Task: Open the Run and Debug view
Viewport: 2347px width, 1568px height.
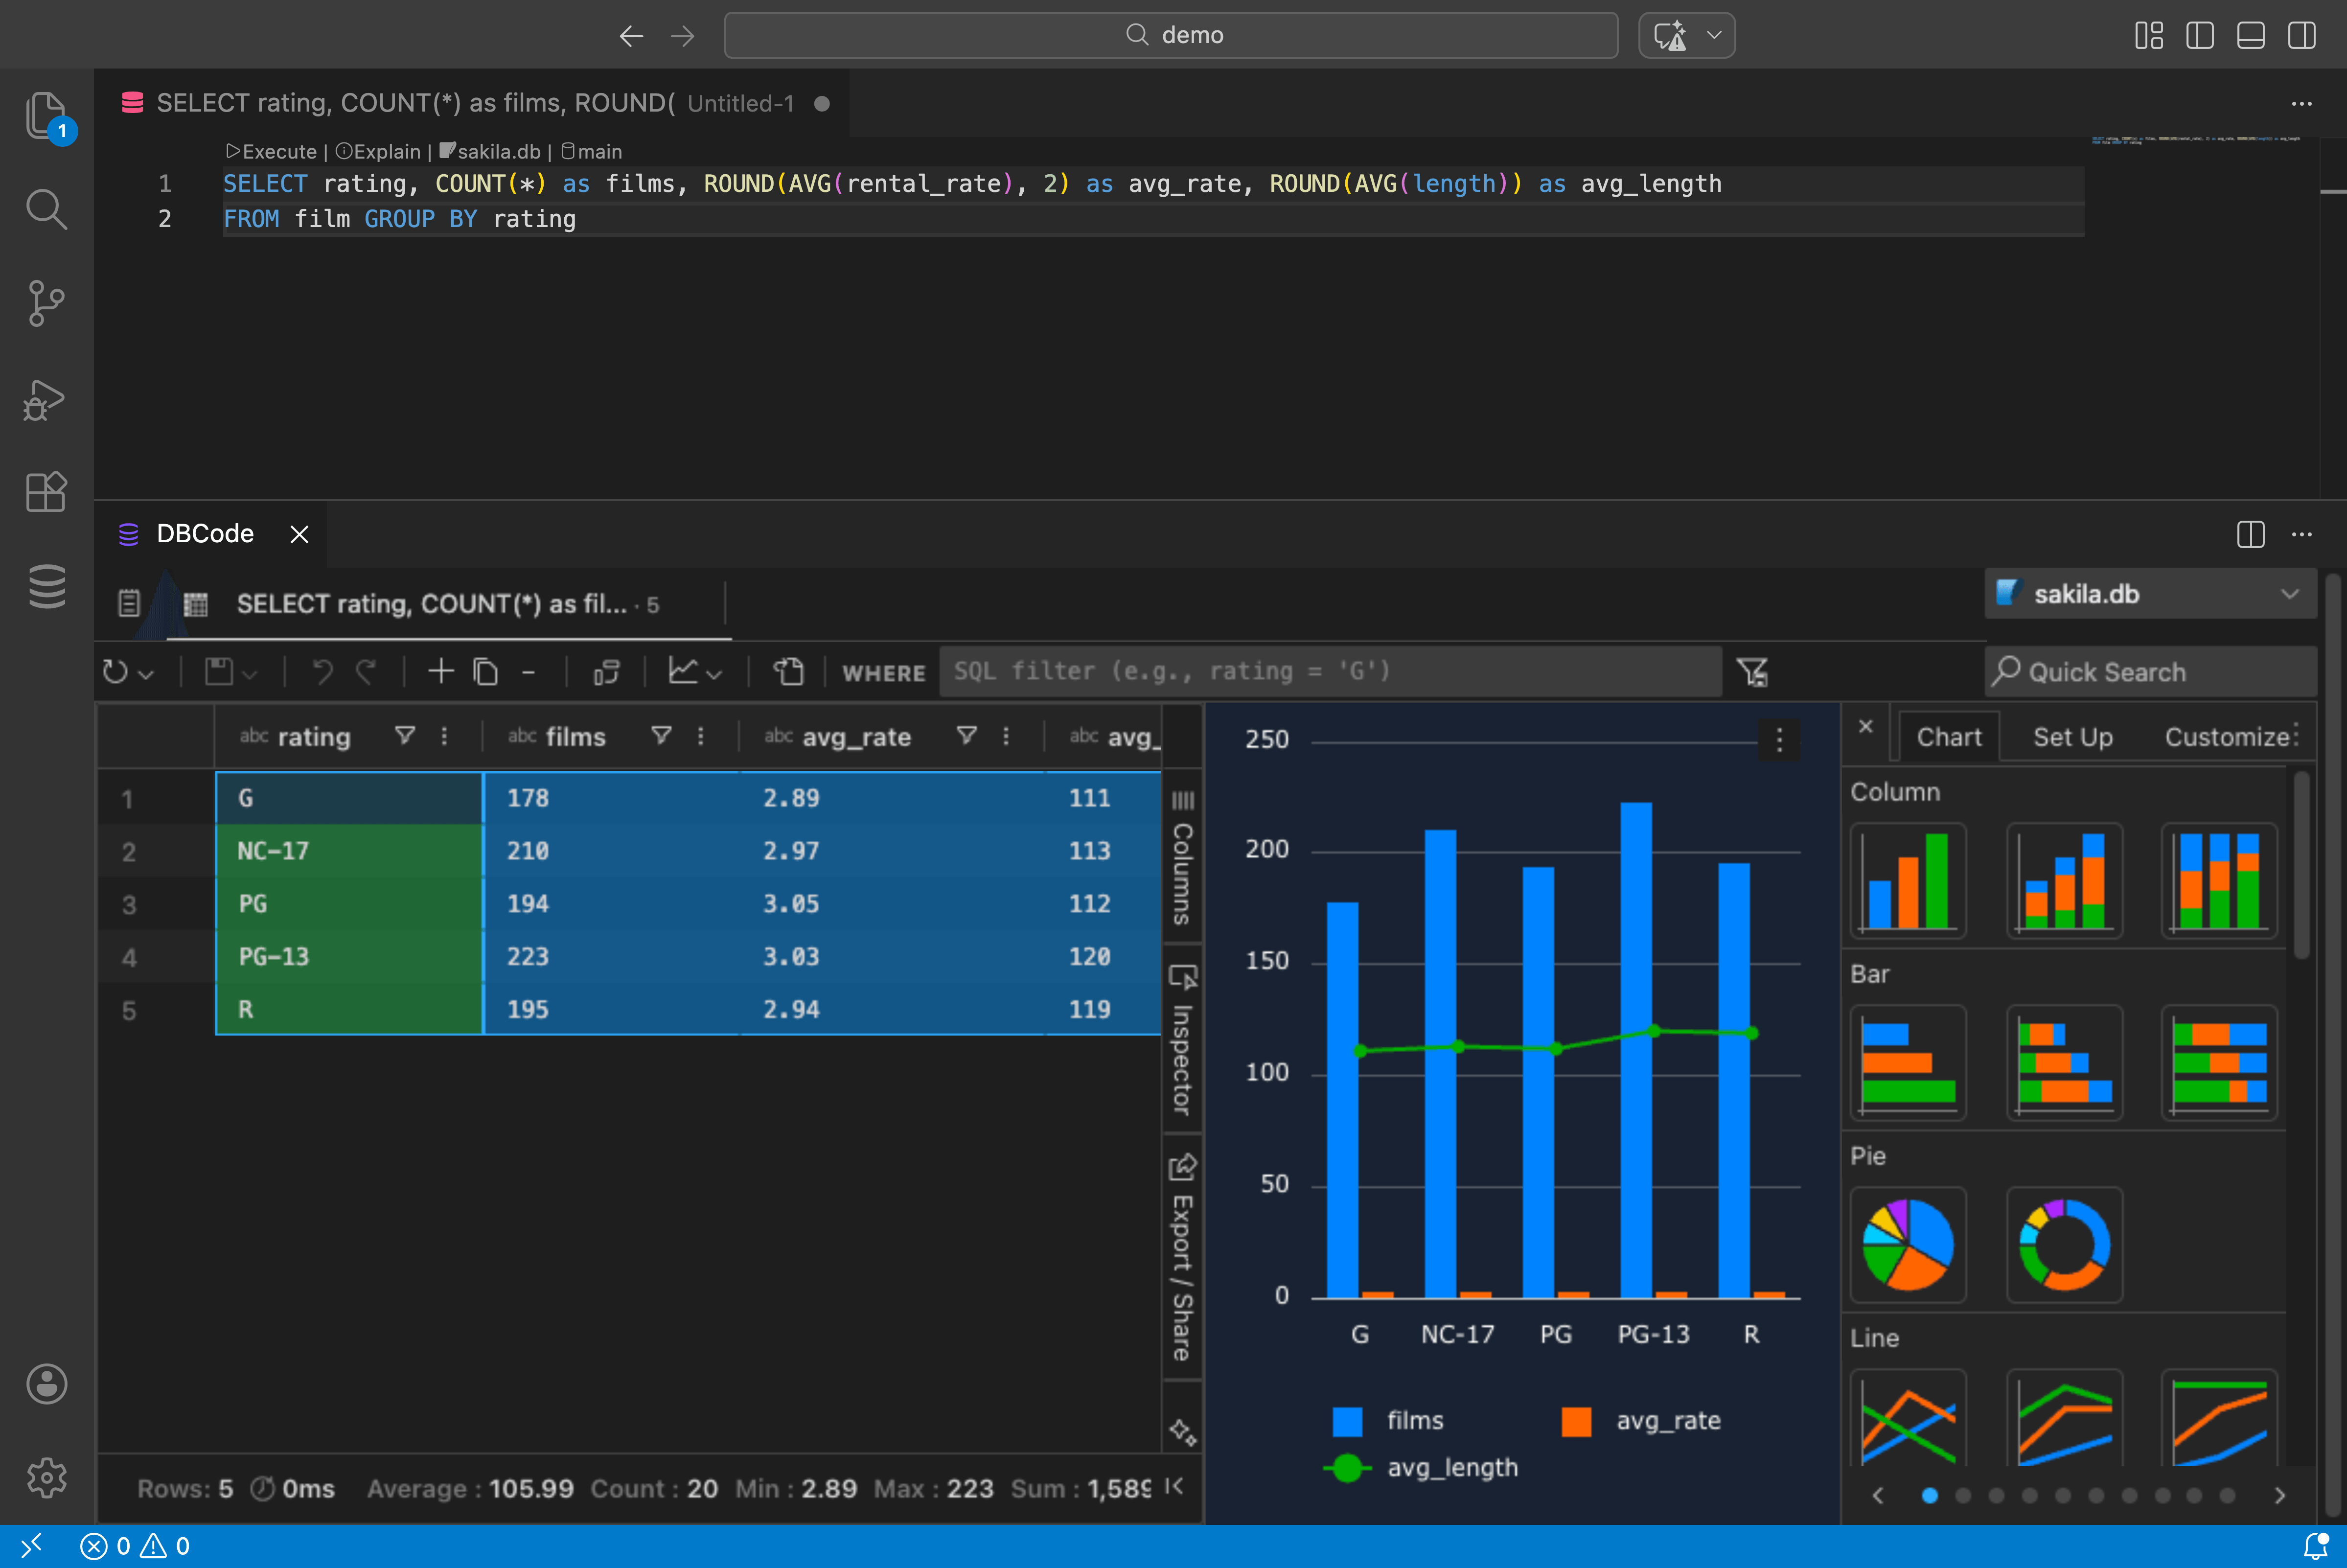Action: click(46, 399)
